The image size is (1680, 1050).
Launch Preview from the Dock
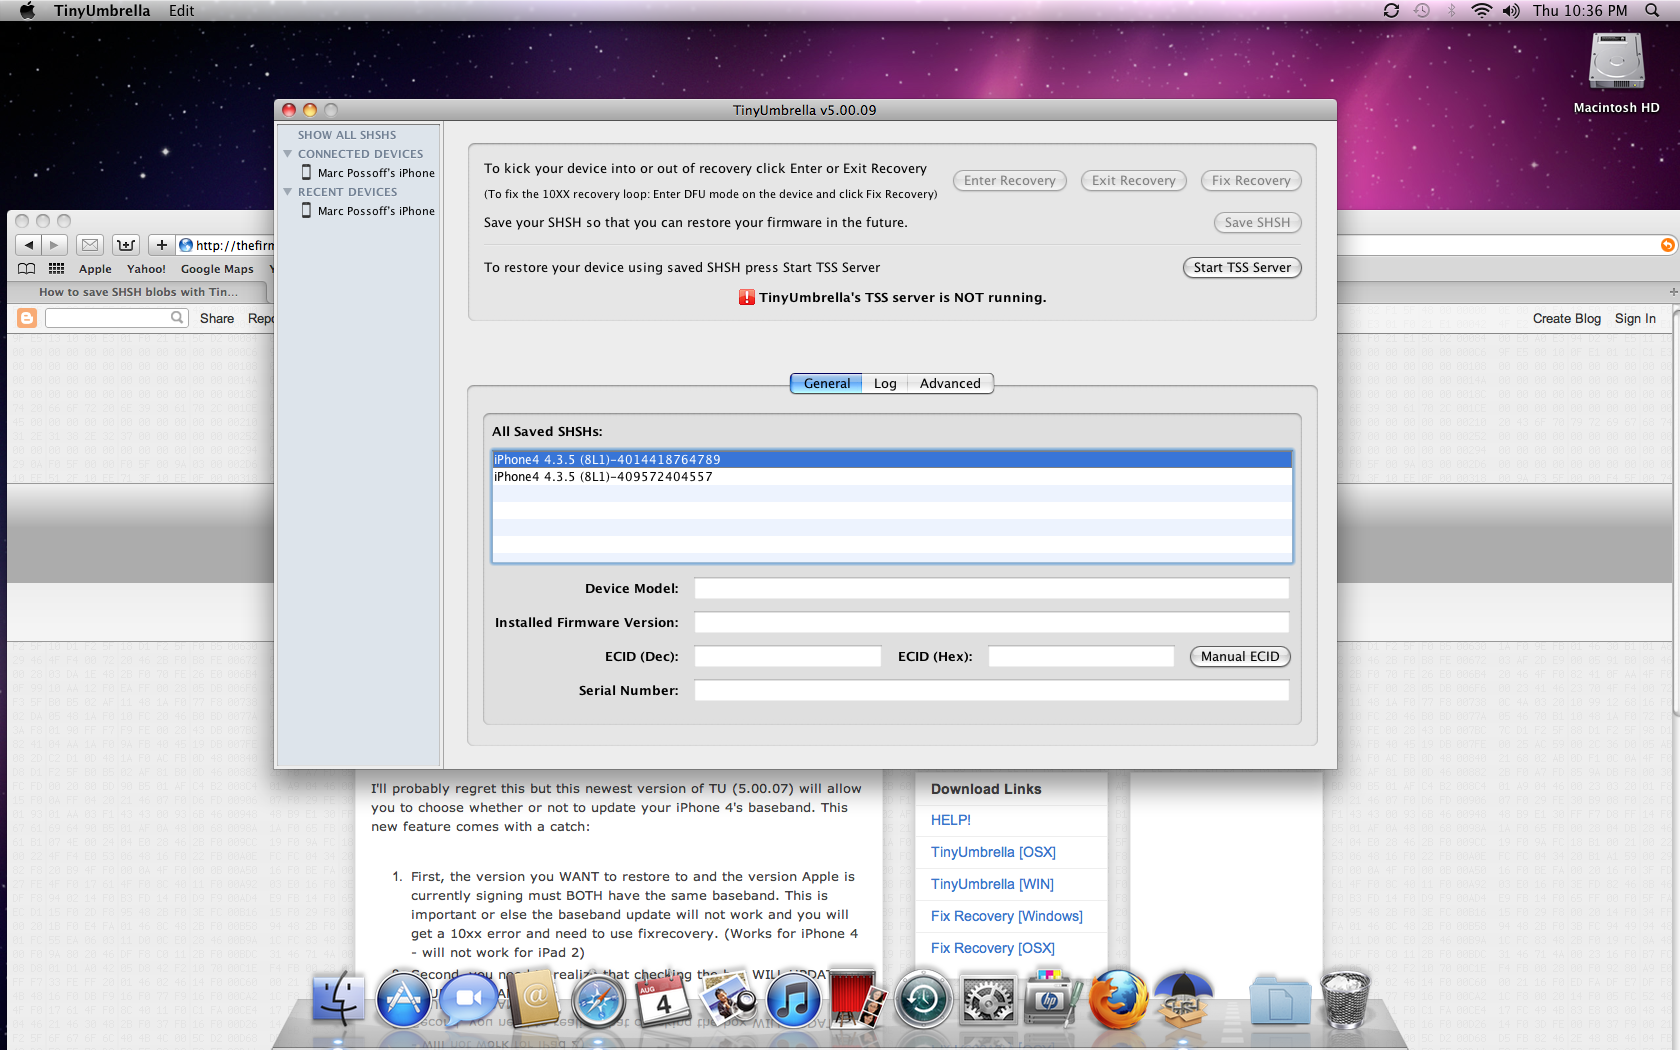(728, 999)
